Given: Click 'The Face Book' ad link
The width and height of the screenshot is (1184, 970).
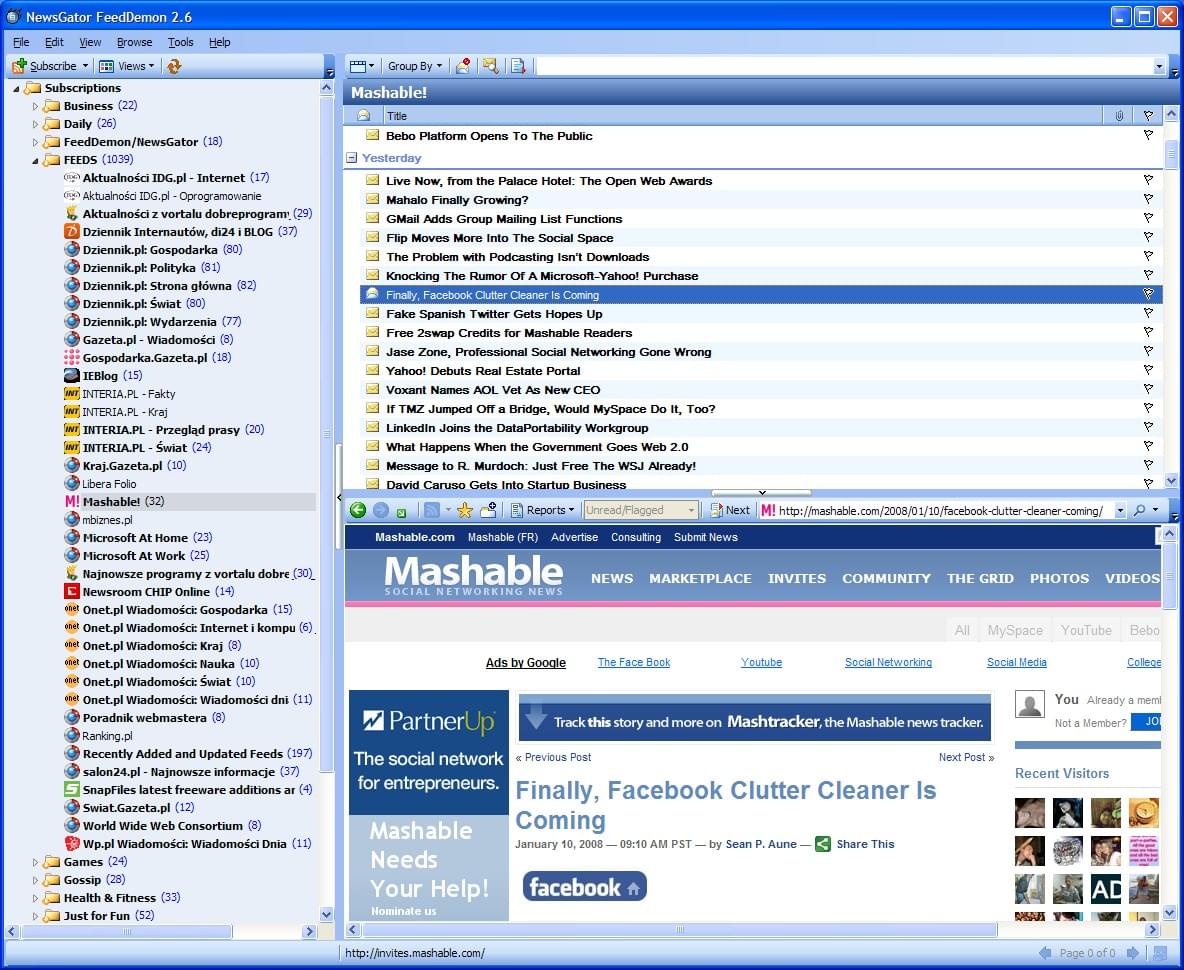Looking at the screenshot, I should (634, 662).
